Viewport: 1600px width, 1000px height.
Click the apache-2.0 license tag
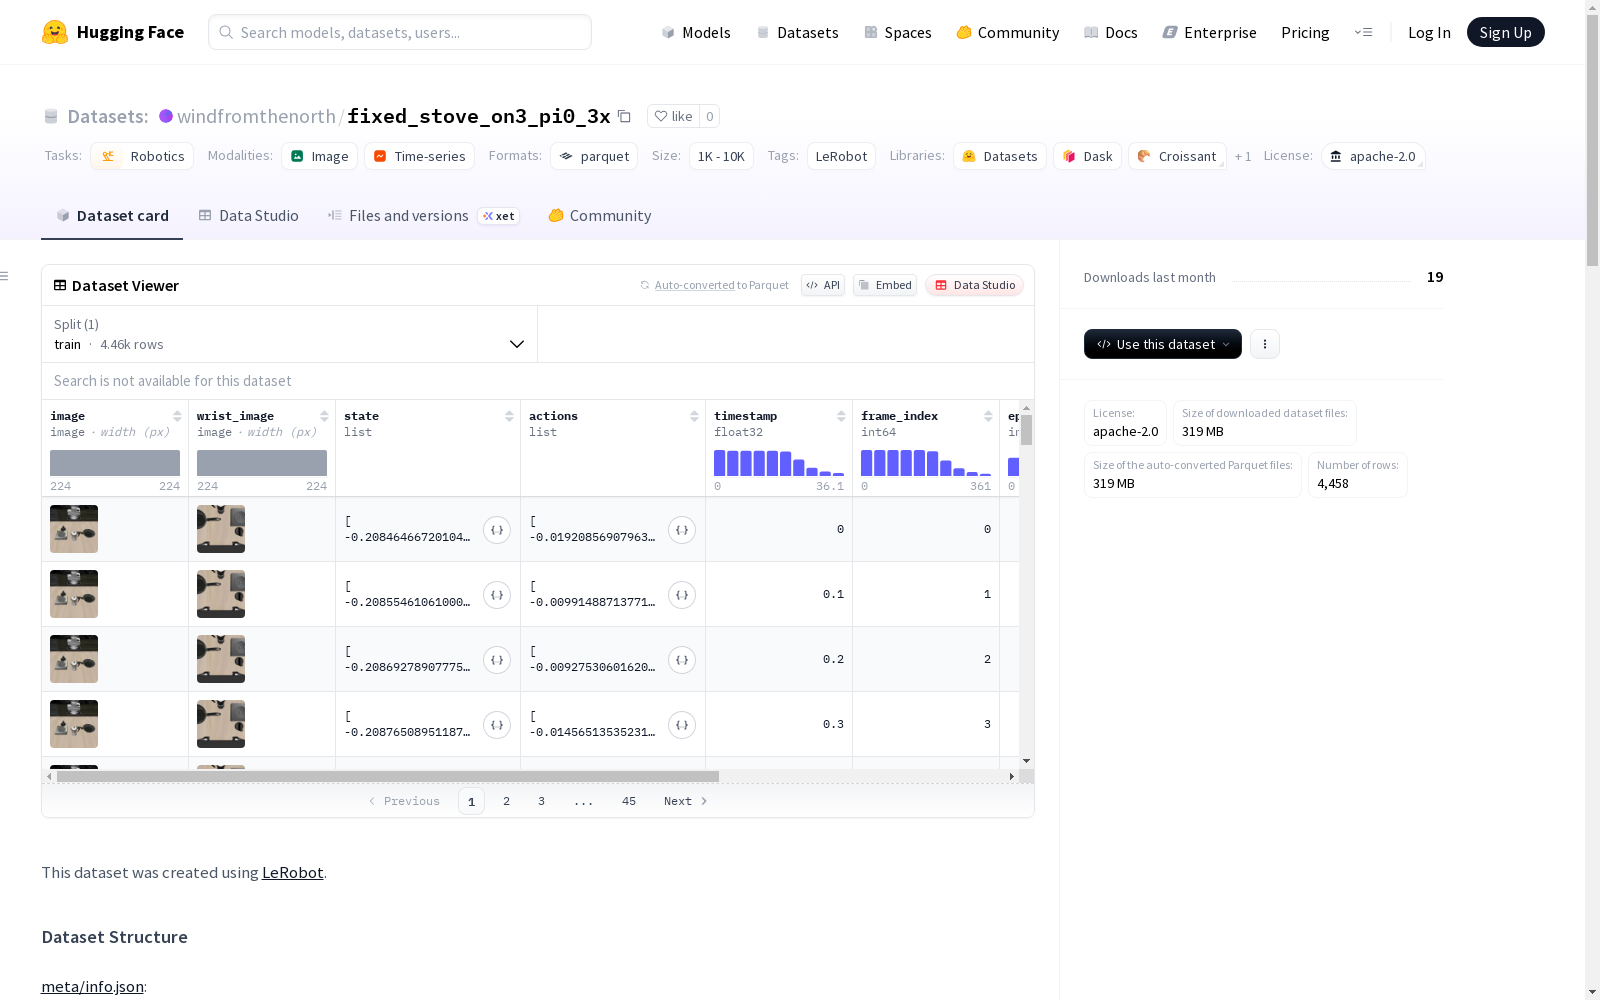[1373, 156]
